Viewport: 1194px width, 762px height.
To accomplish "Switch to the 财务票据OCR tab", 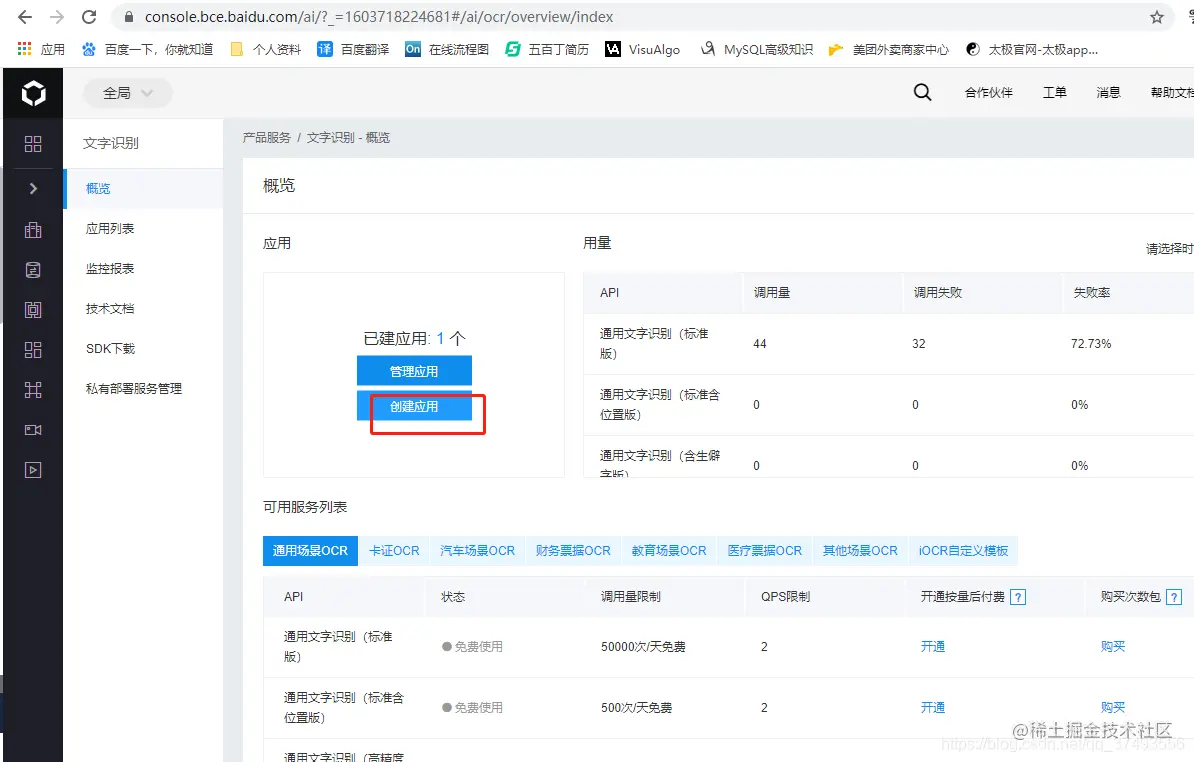I will (x=573, y=550).
